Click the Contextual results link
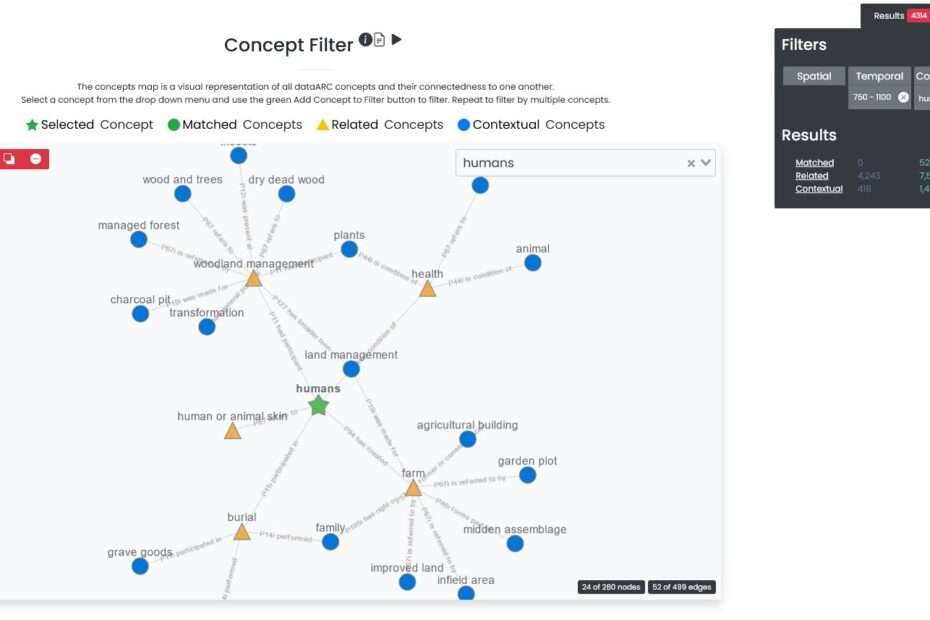Viewport: 930px width, 620px height. [x=818, y=189]
